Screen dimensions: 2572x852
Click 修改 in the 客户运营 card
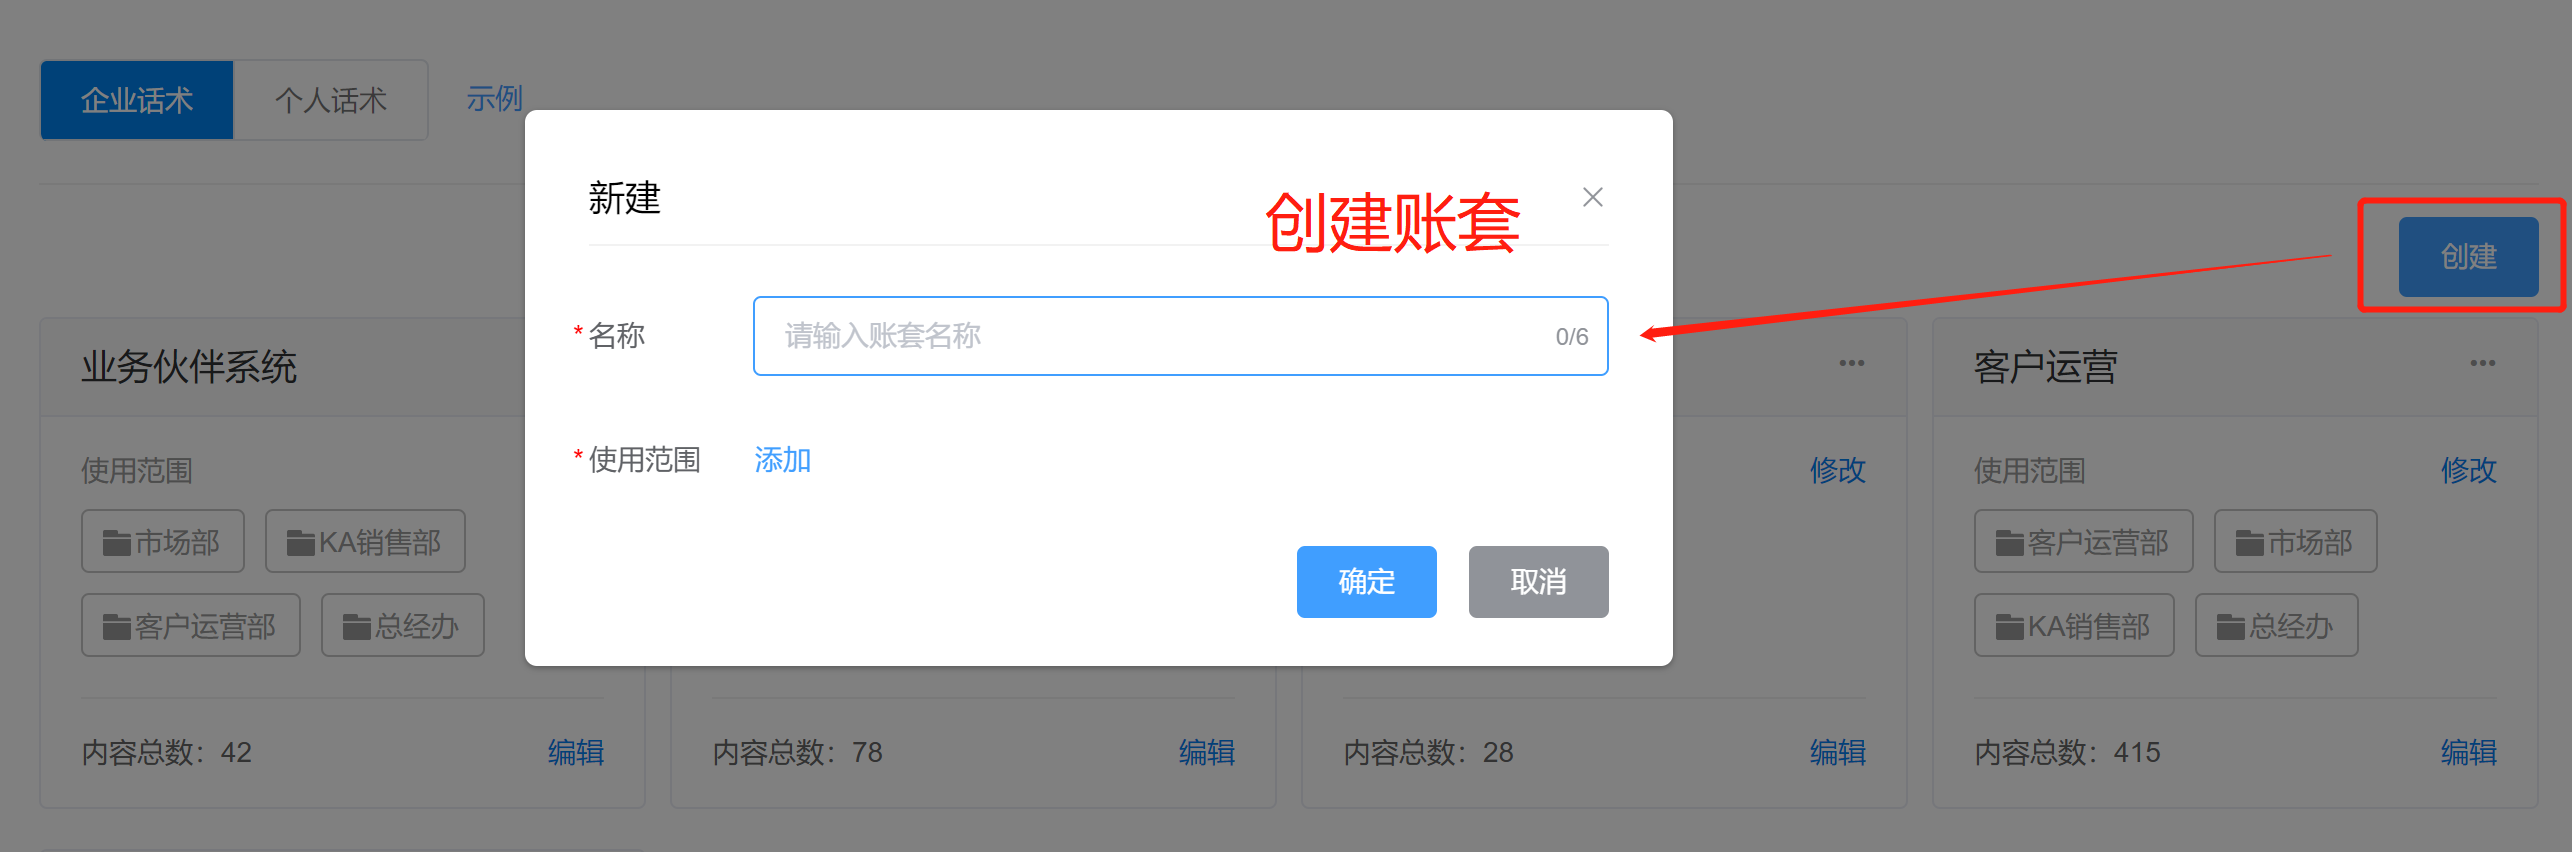2468,470
